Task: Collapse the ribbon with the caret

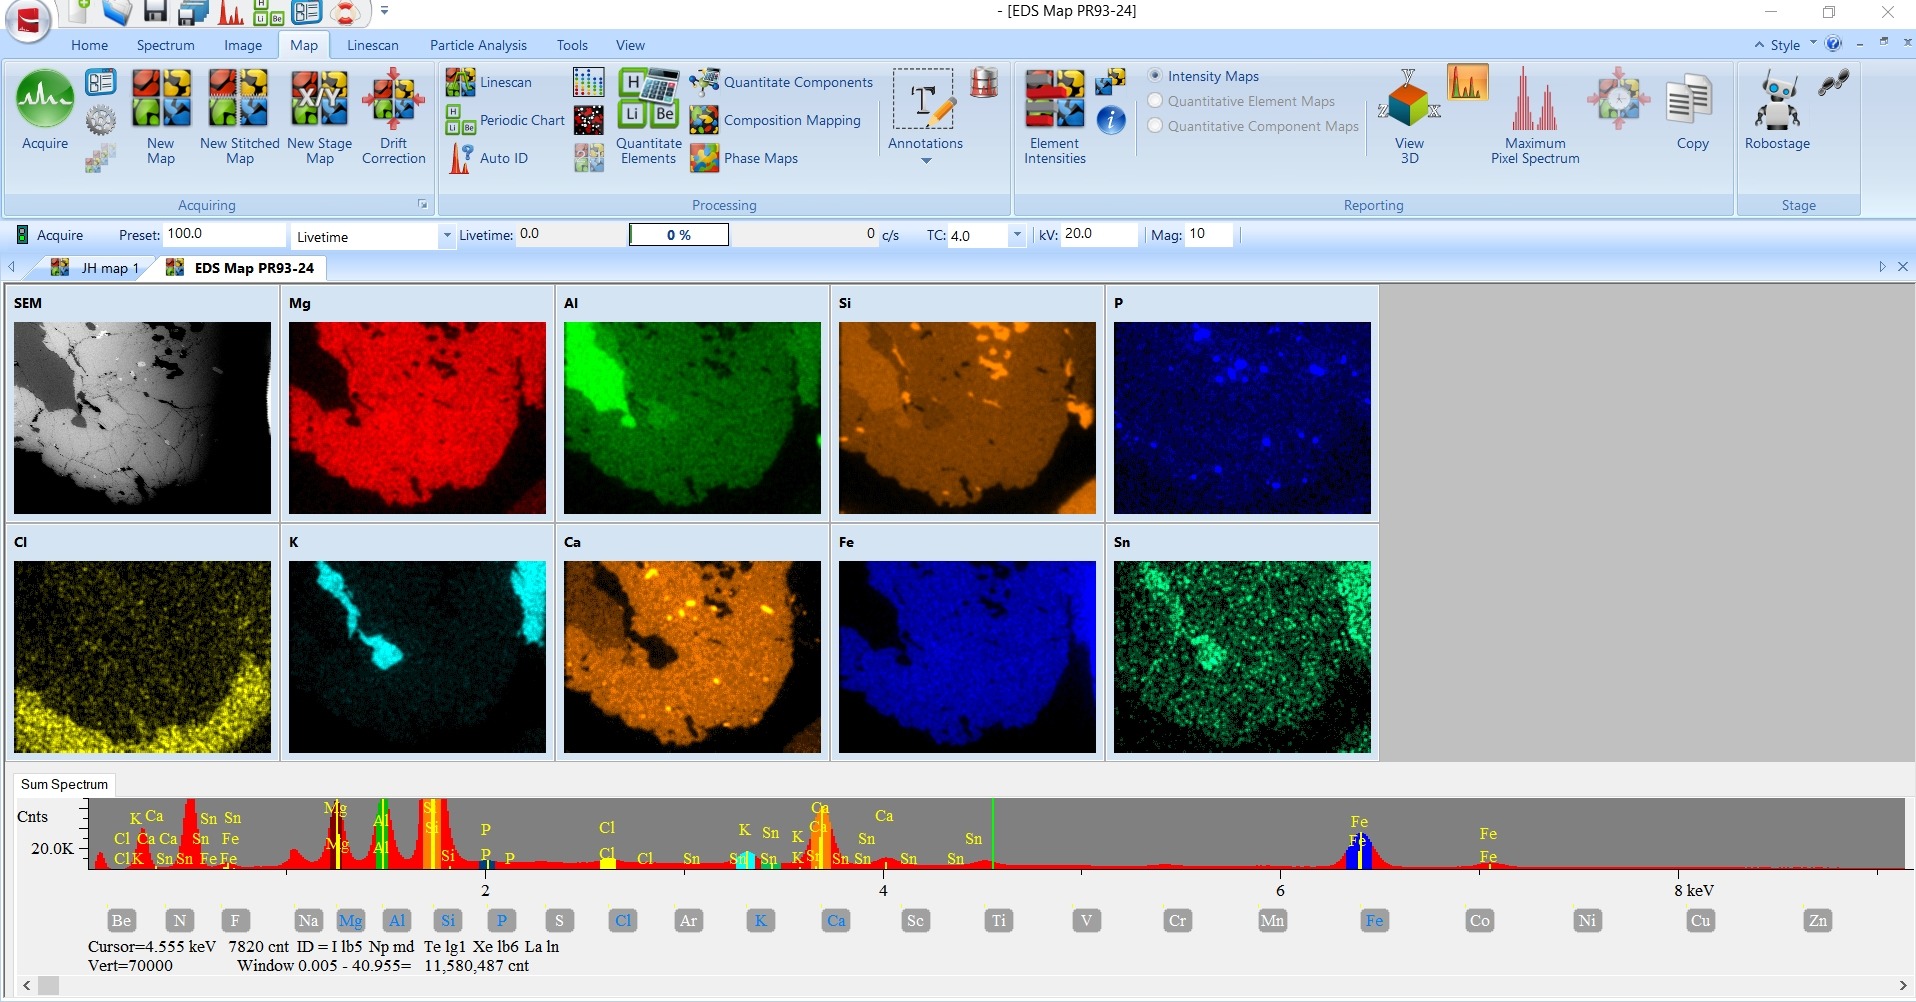Action: (1759, 45)
